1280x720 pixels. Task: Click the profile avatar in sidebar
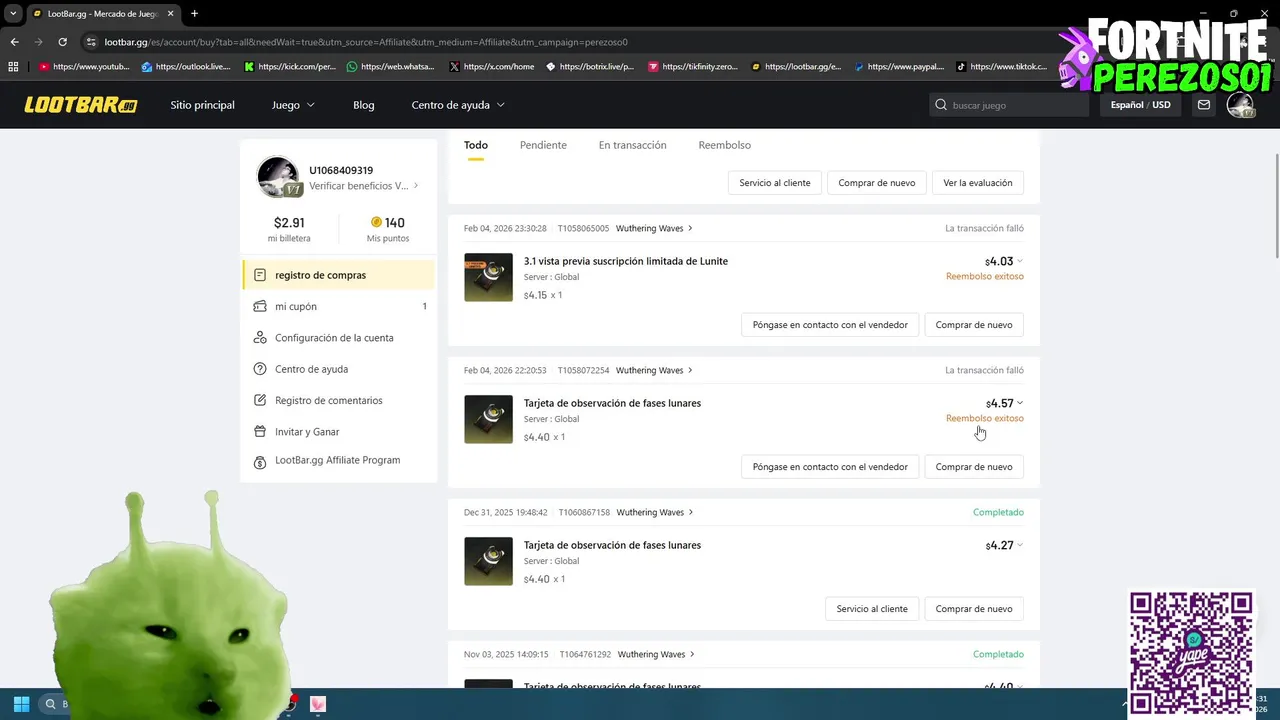click(278, 177)
